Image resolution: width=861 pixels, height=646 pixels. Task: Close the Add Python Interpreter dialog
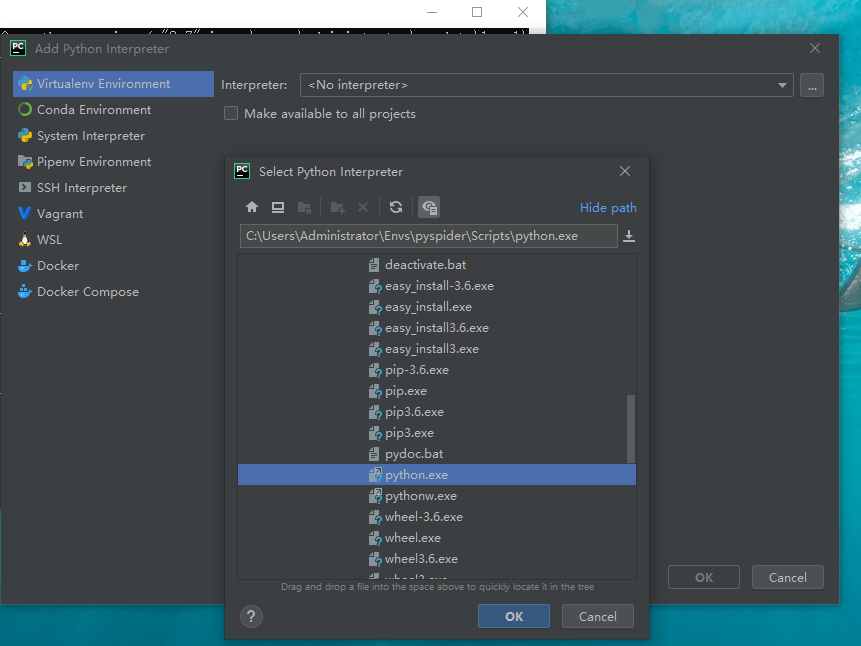(815, 48)
